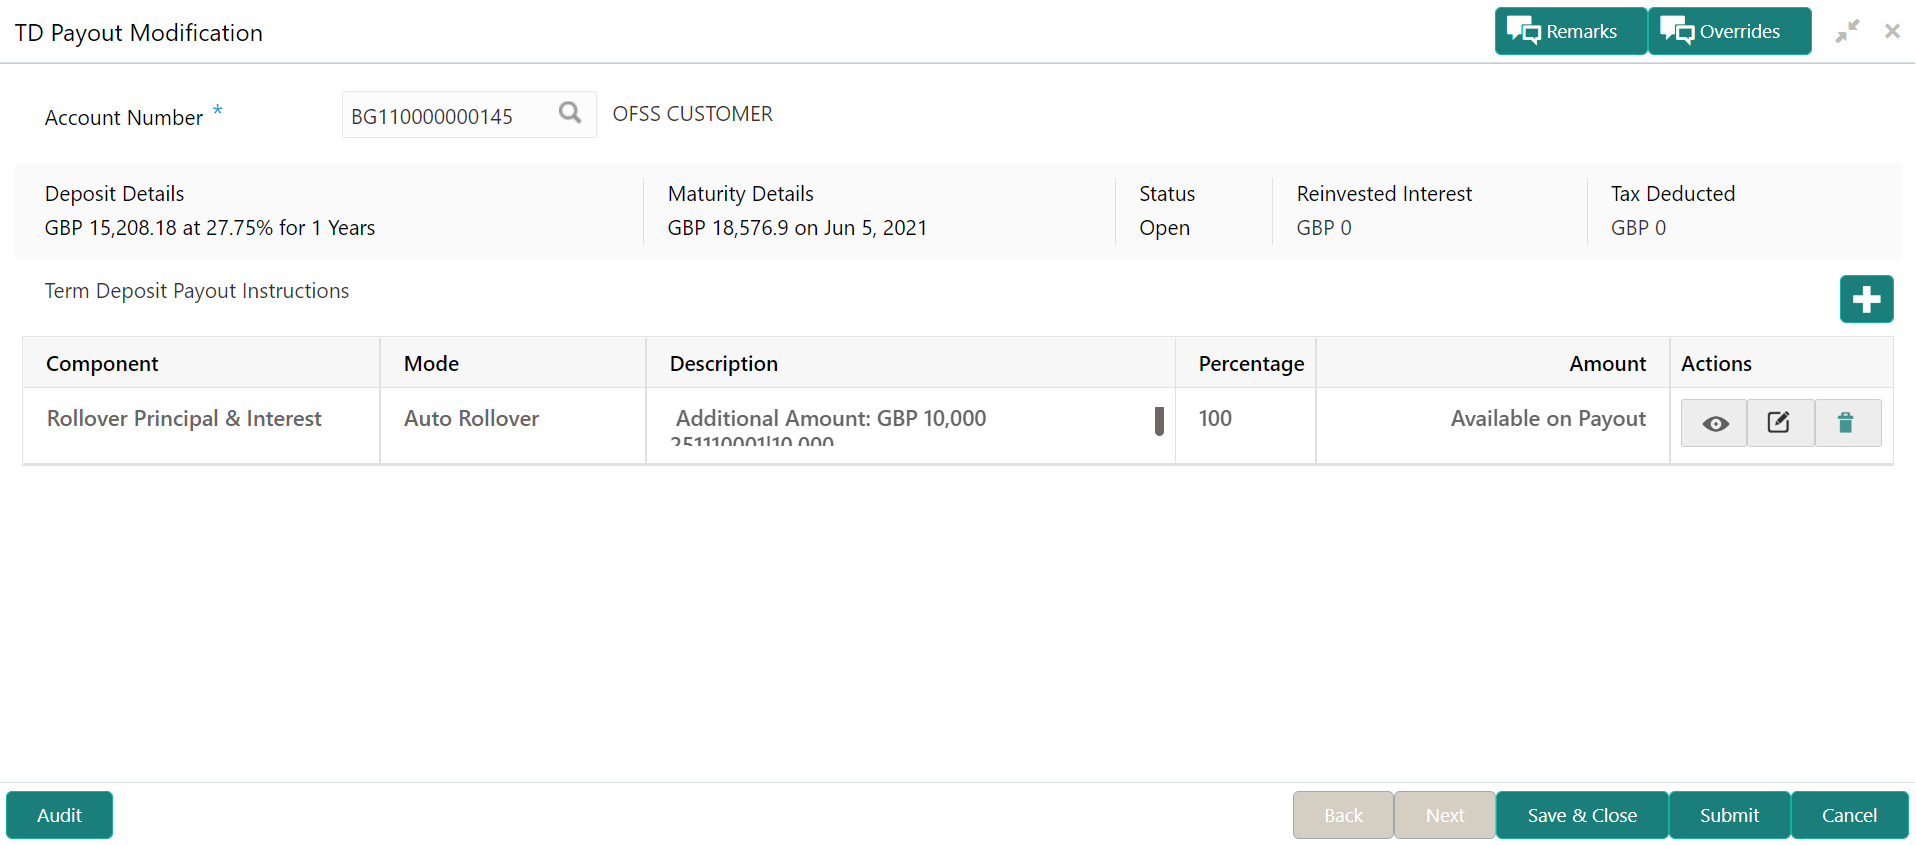This screenshot has height=845, width=1916.
Task: Open the Remarks panel
Action: coord(1569,31)
